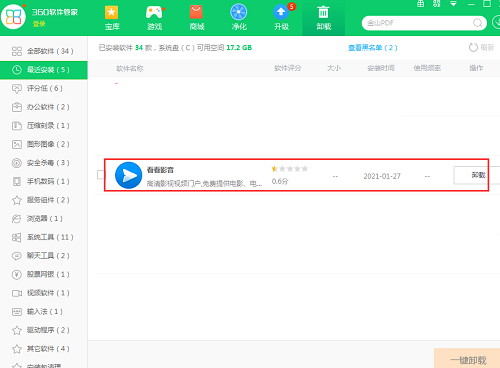Open the 升级 upgrade arrow tab
500x368 pixels.
tap(282, 18)
